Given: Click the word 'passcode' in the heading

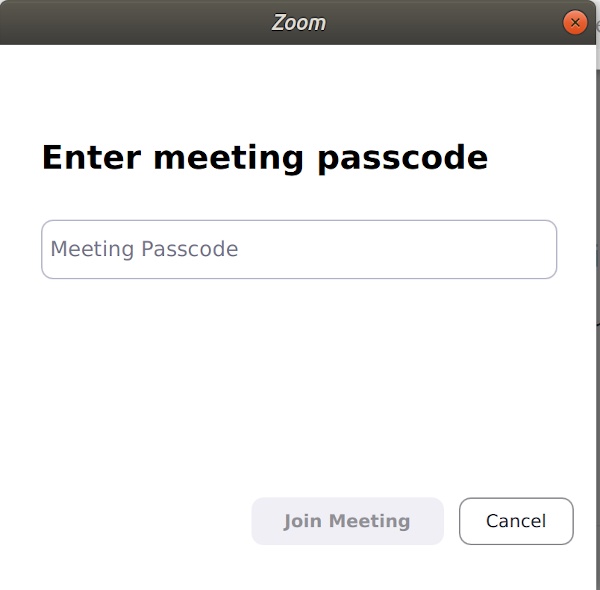Looking at the screenshot, I should click(403, 160).
